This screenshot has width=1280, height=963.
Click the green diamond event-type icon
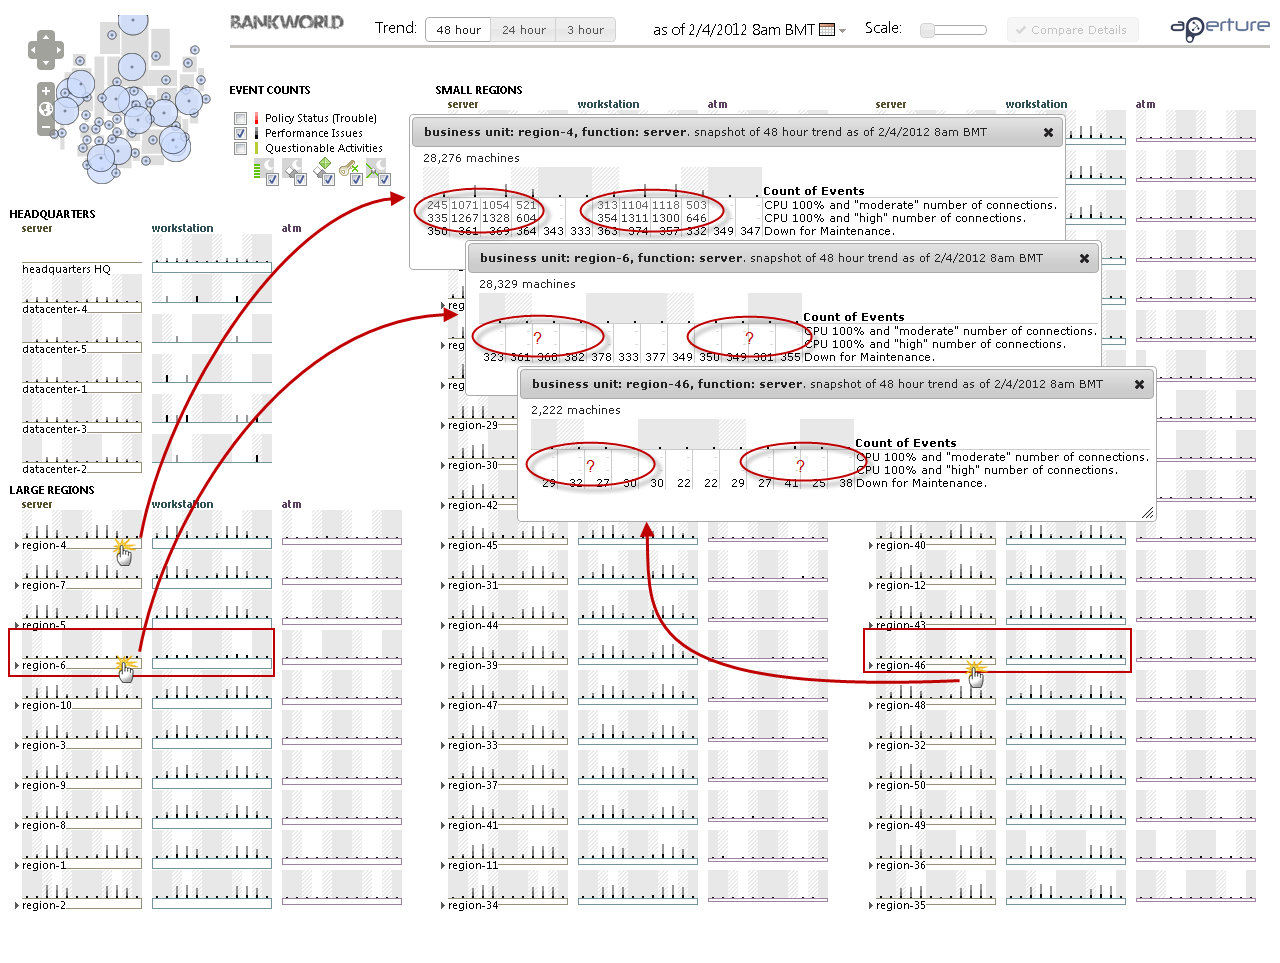tap(325, 163)
